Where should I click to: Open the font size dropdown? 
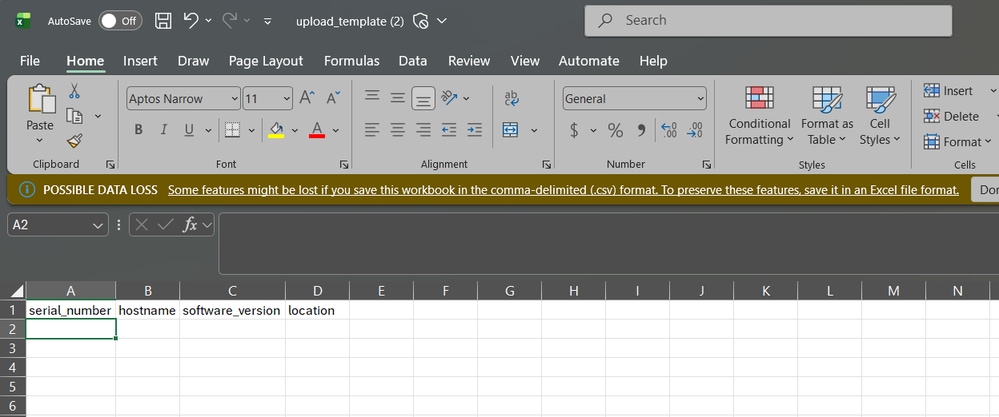pyautogui.click(x=286, y=99)
